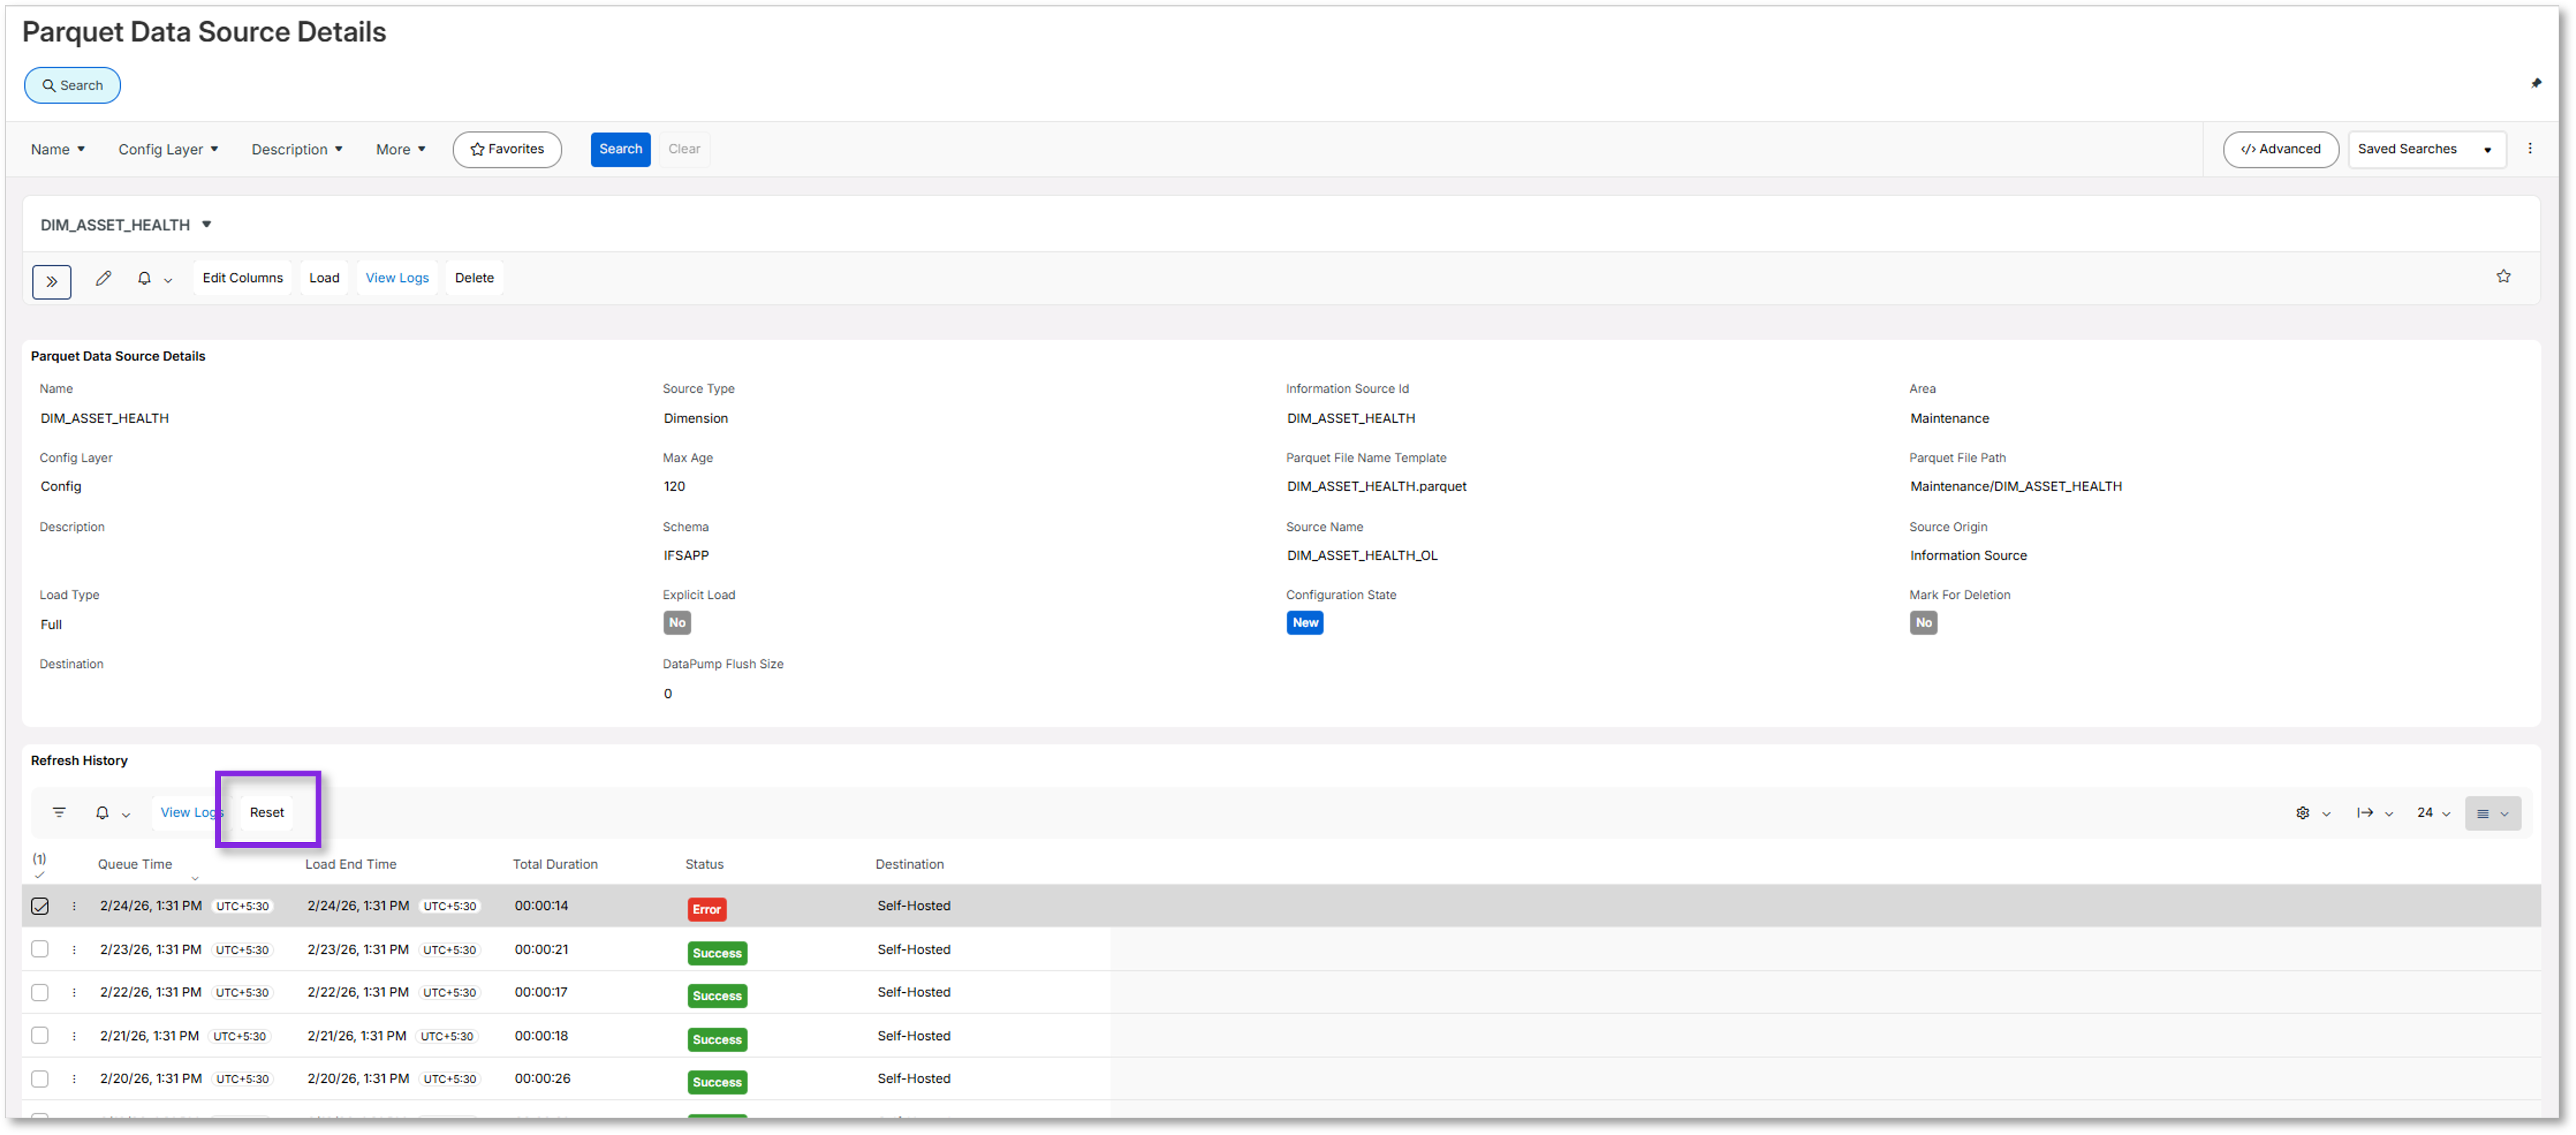
Task: Open the row menu for the 2/23/26 entry
Action: tap(74, 950)
